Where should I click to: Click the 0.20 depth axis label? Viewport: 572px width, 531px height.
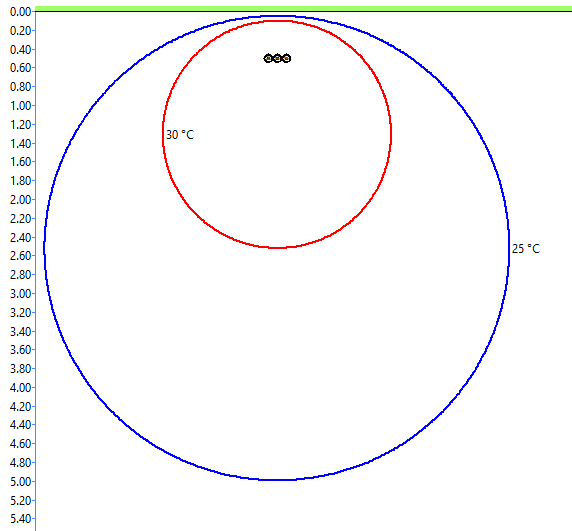coord(20,31)
